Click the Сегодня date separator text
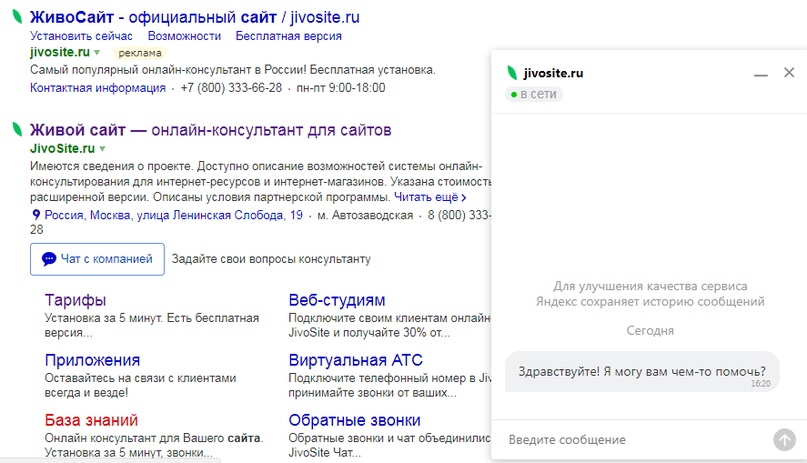Viewport: 807px width, 463px height. [x=650, y=330]
